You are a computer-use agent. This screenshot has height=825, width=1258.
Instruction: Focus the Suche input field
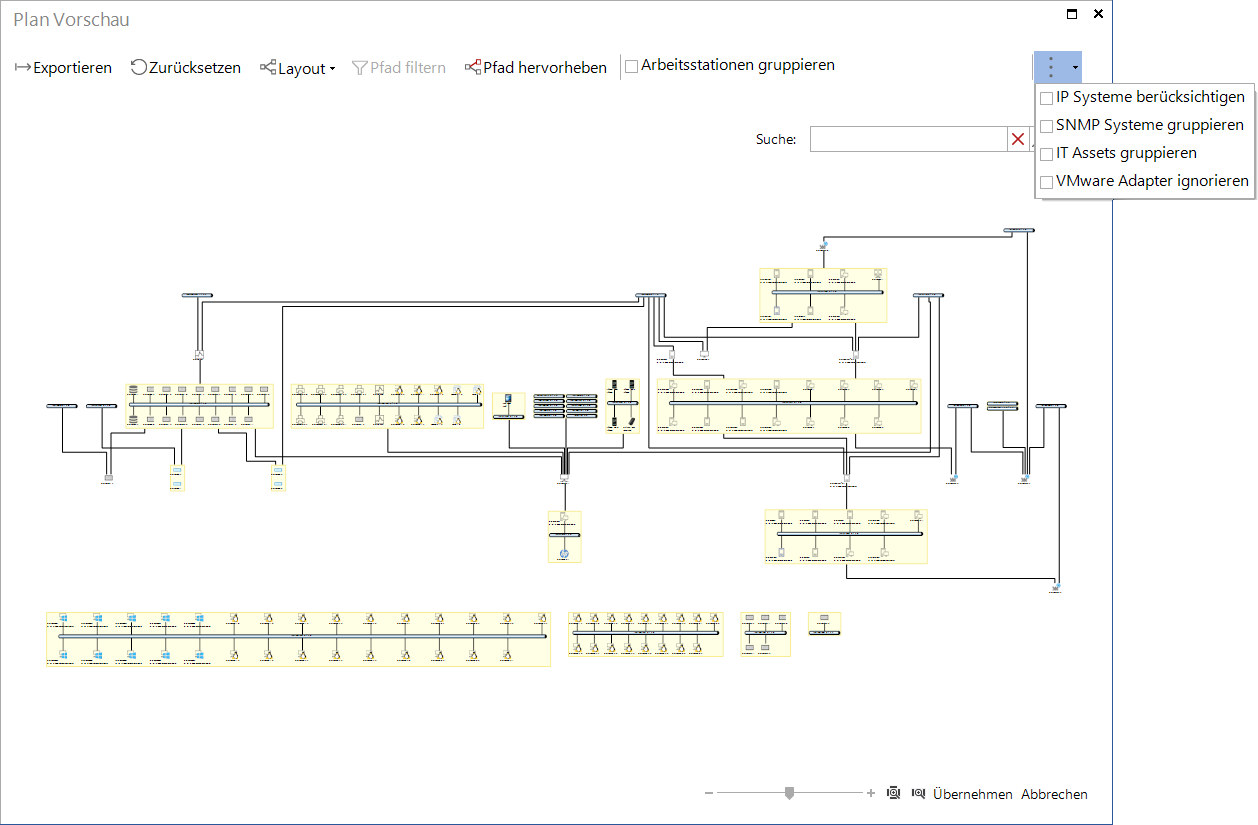[908, 139]
